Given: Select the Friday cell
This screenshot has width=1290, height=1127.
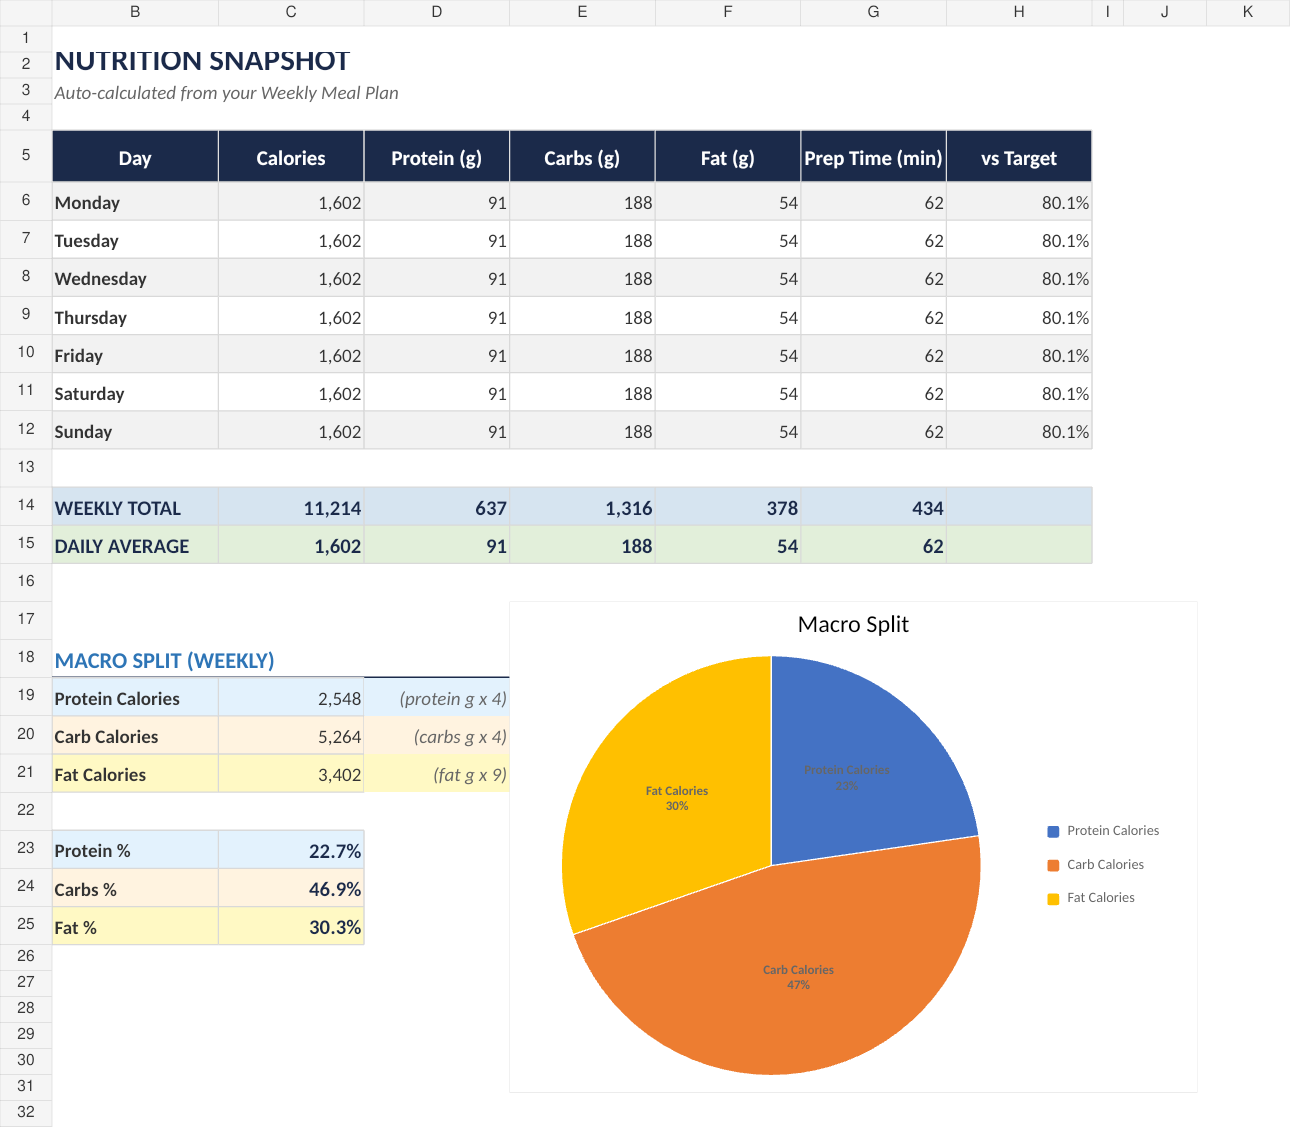Looking at the screenshot, I should click(135, 355).
